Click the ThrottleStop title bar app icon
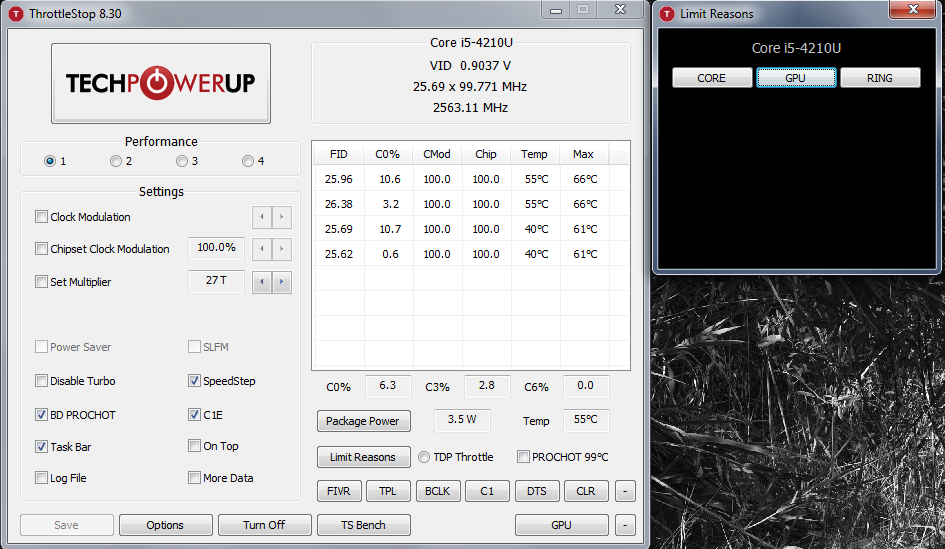The height and width of the screenshot is (549, 945). tap(17, 14)
